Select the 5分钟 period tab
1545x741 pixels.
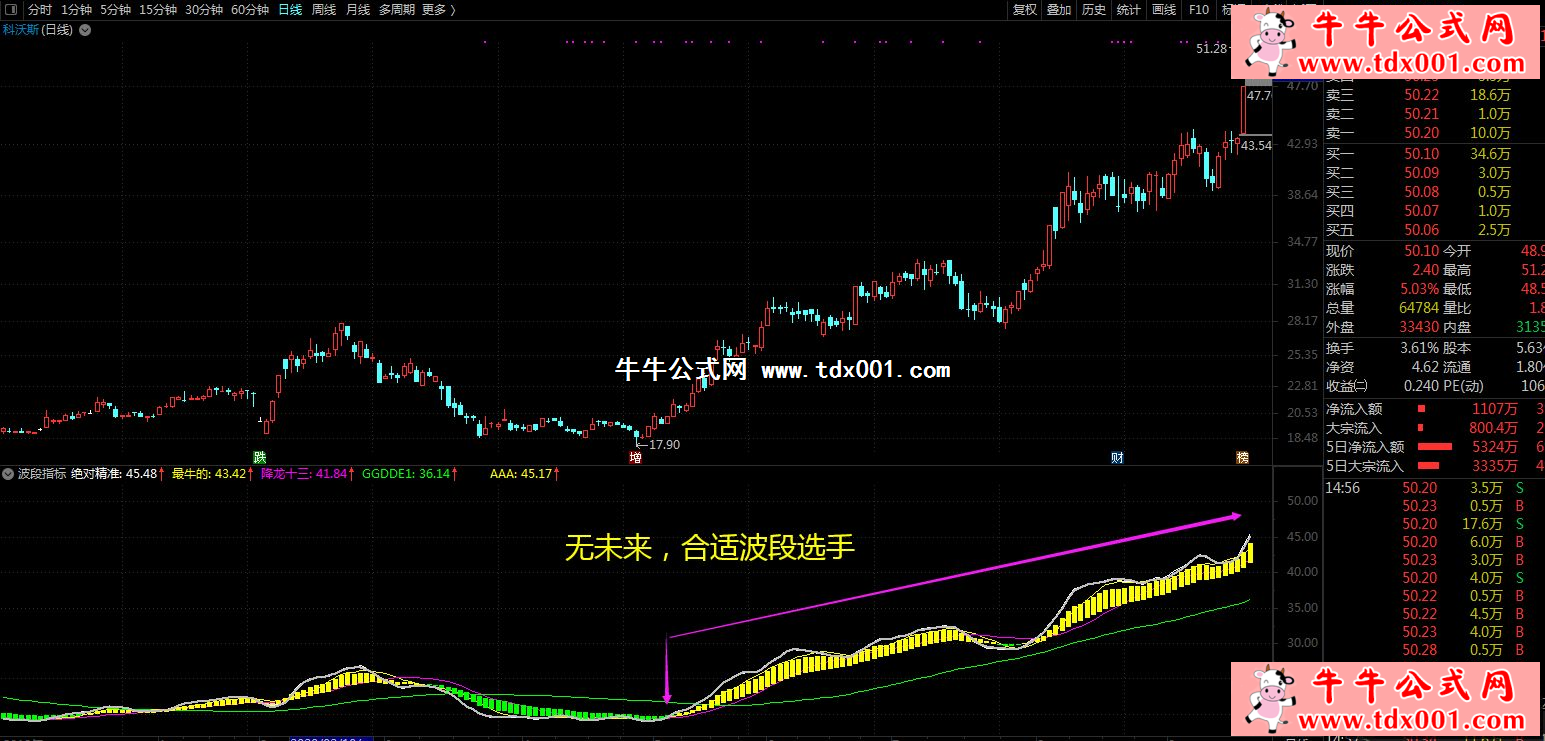[x=115, y=10]
